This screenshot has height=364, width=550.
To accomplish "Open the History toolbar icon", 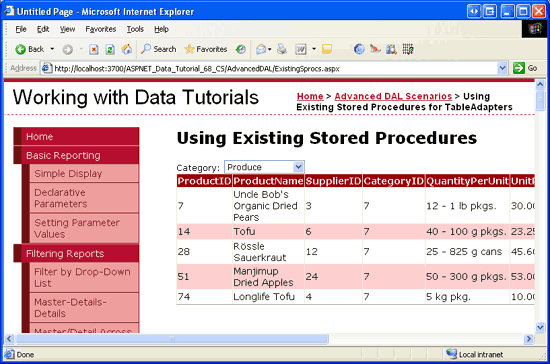I will (x=241, y=49).
